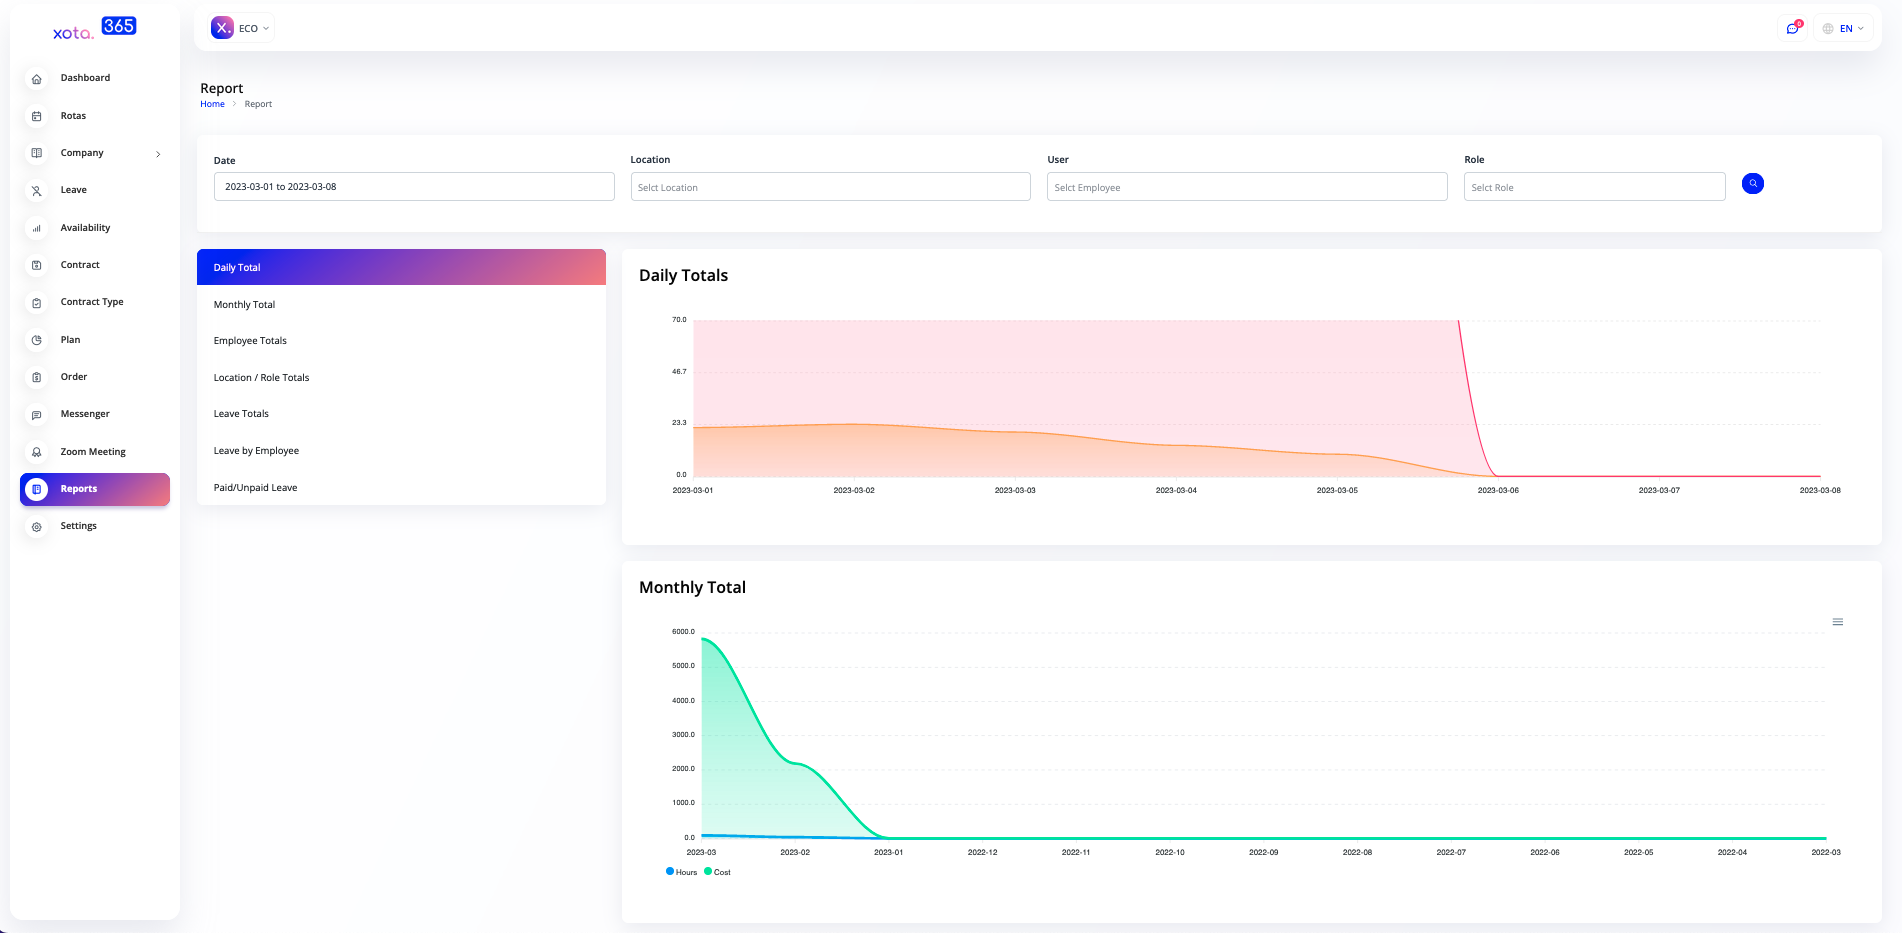This screenshot has width=1902, height=933.
Task: Click the globe language icon
Action: coord(1828,29)
